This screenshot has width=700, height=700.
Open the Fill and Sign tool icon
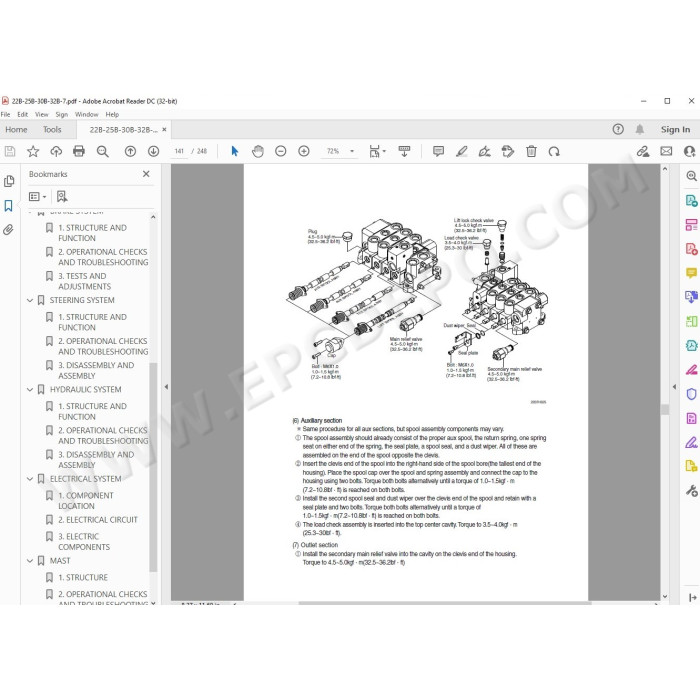[x=691, y=442]
